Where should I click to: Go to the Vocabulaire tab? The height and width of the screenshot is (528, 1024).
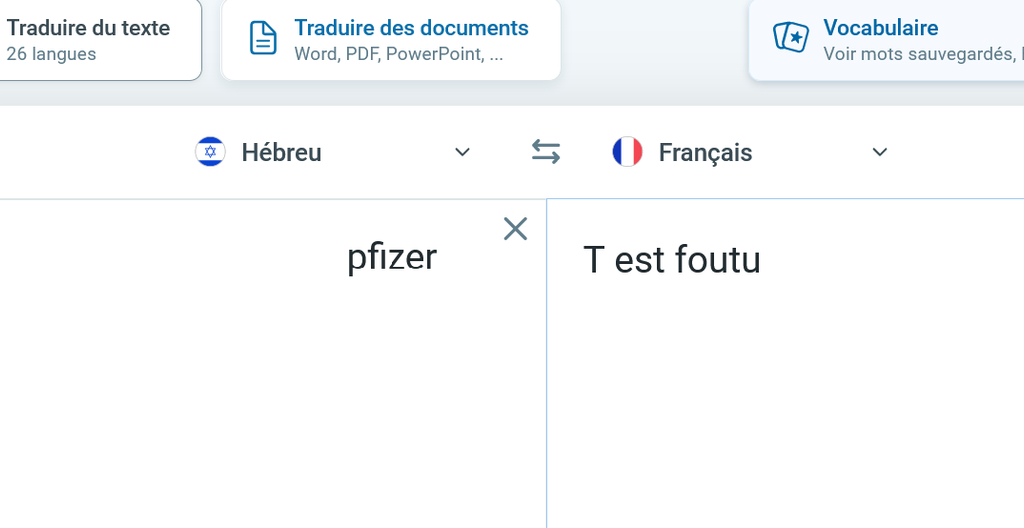(880, 28)
